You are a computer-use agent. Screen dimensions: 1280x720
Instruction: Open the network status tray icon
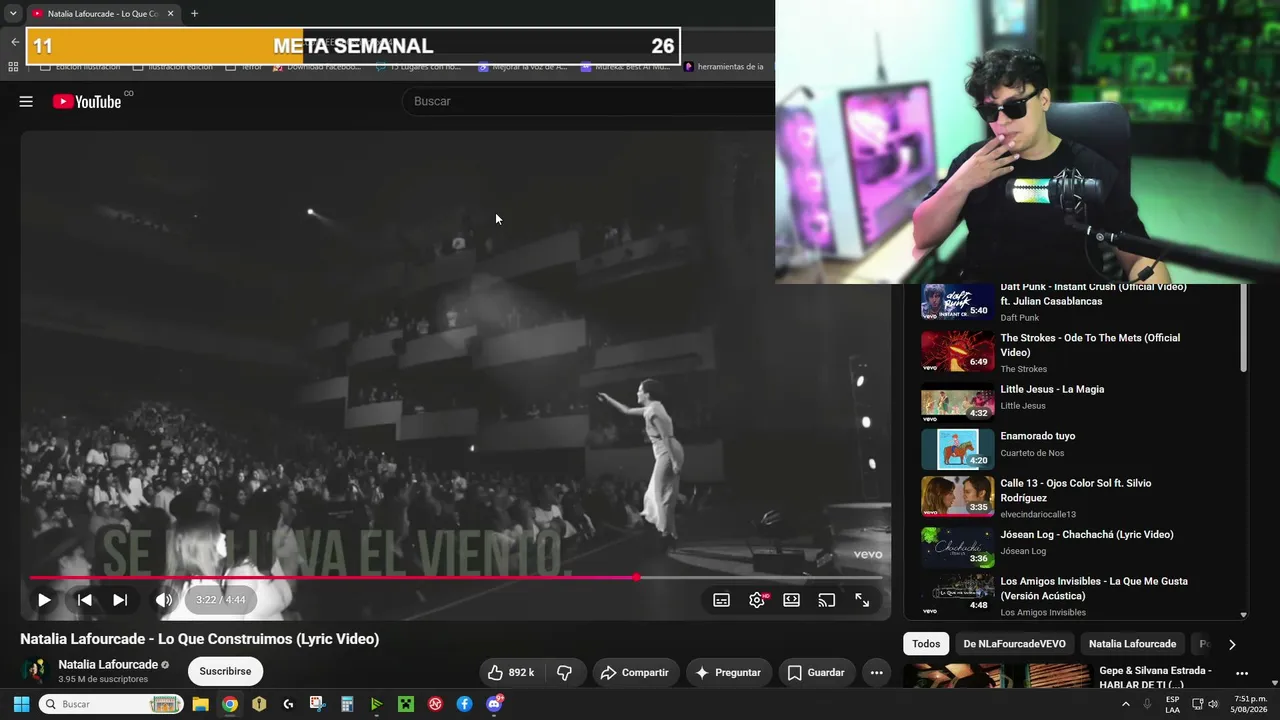pos(1197,704)
